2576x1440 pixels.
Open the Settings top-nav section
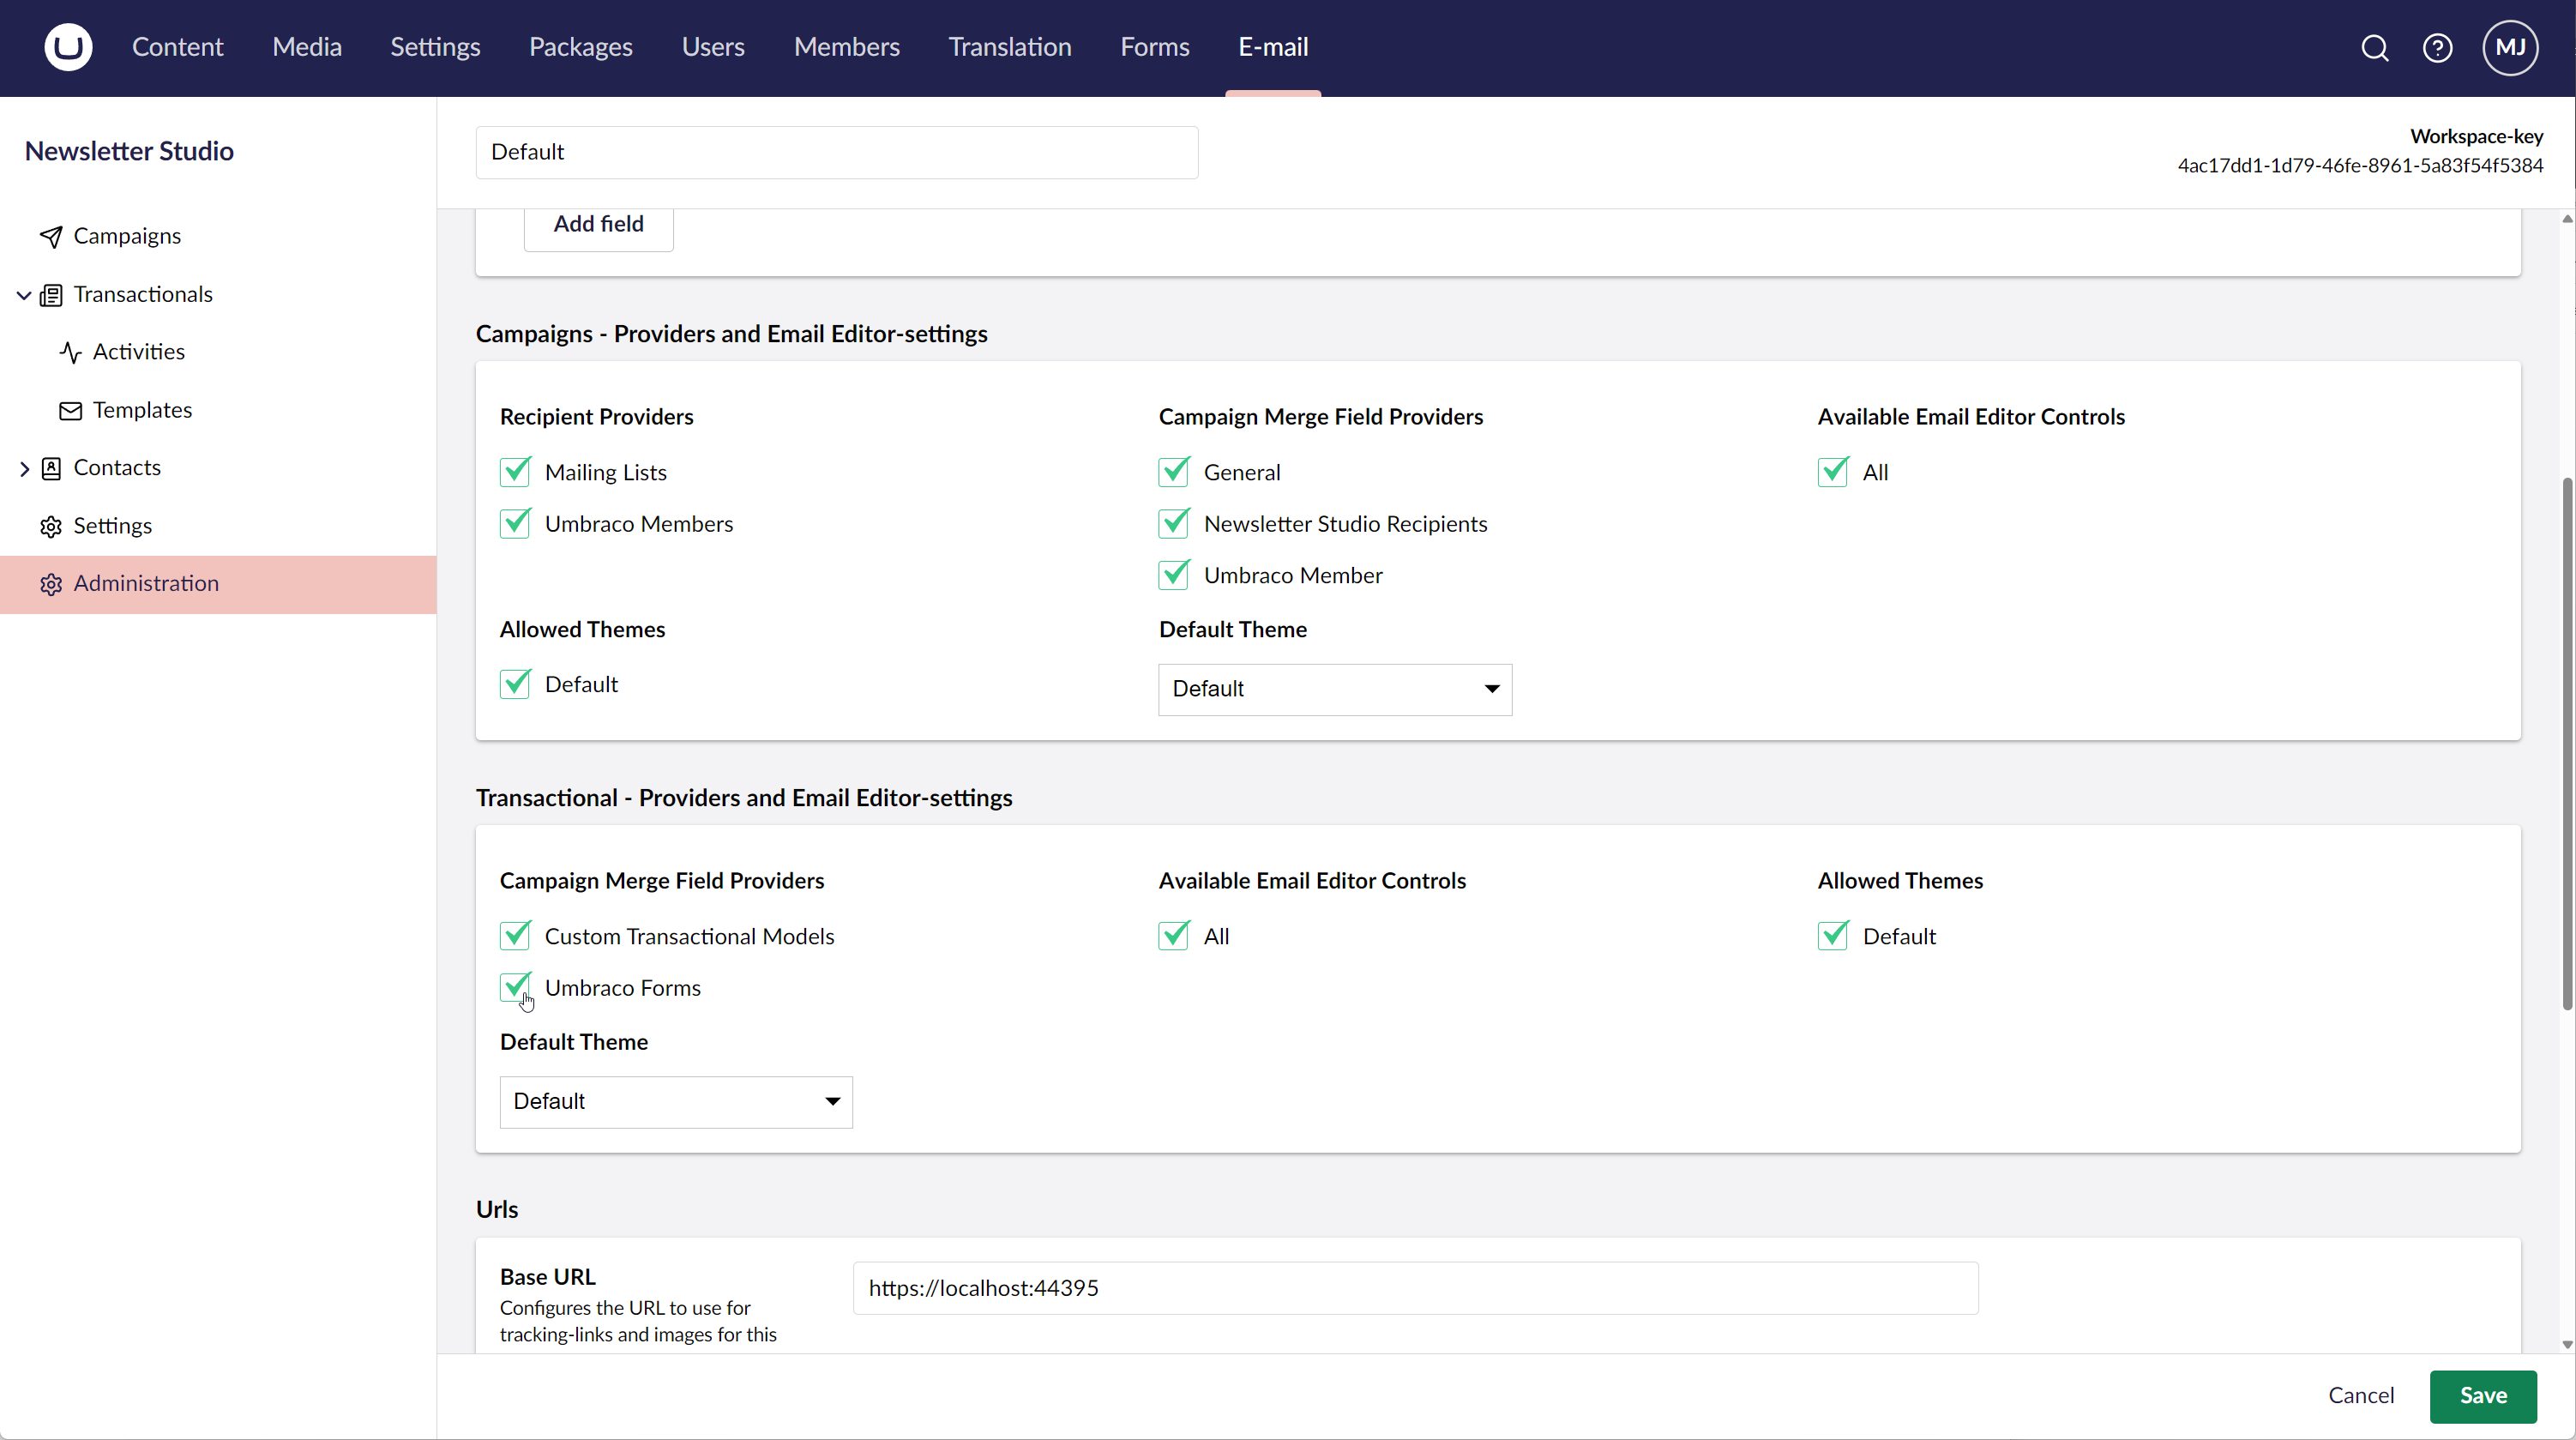(x=435, y=47)
